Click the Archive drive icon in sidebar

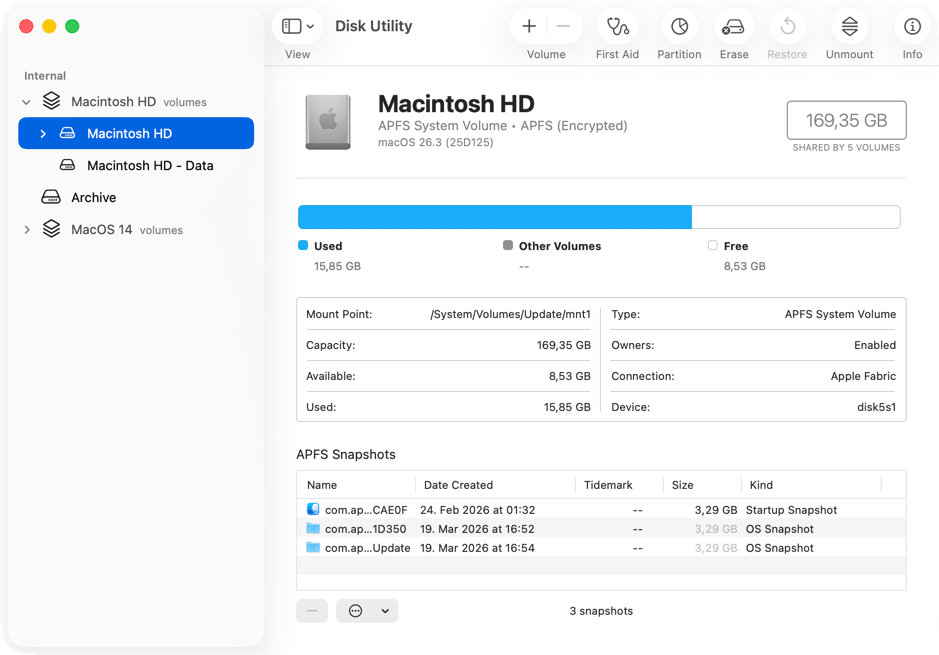(x=51, y=197)
